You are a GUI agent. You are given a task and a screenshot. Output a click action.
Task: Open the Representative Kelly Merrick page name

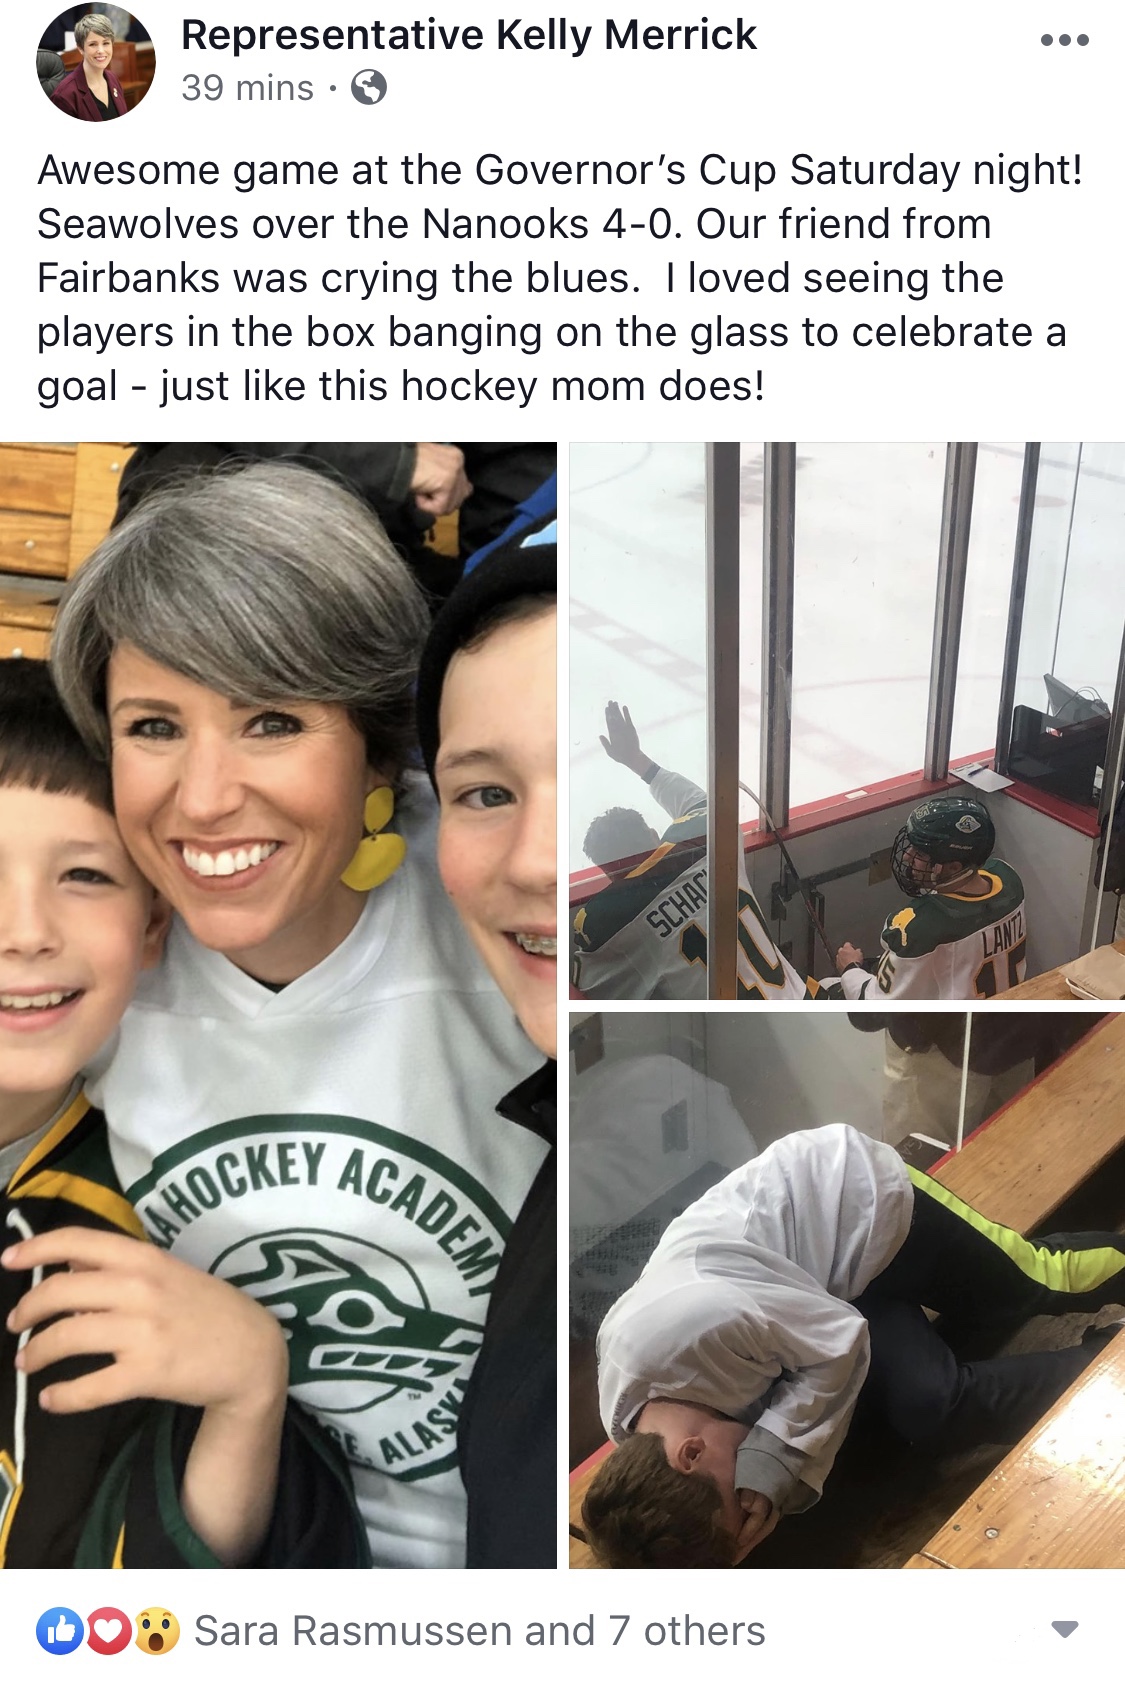pyautogui.click(x=468, y=36)
